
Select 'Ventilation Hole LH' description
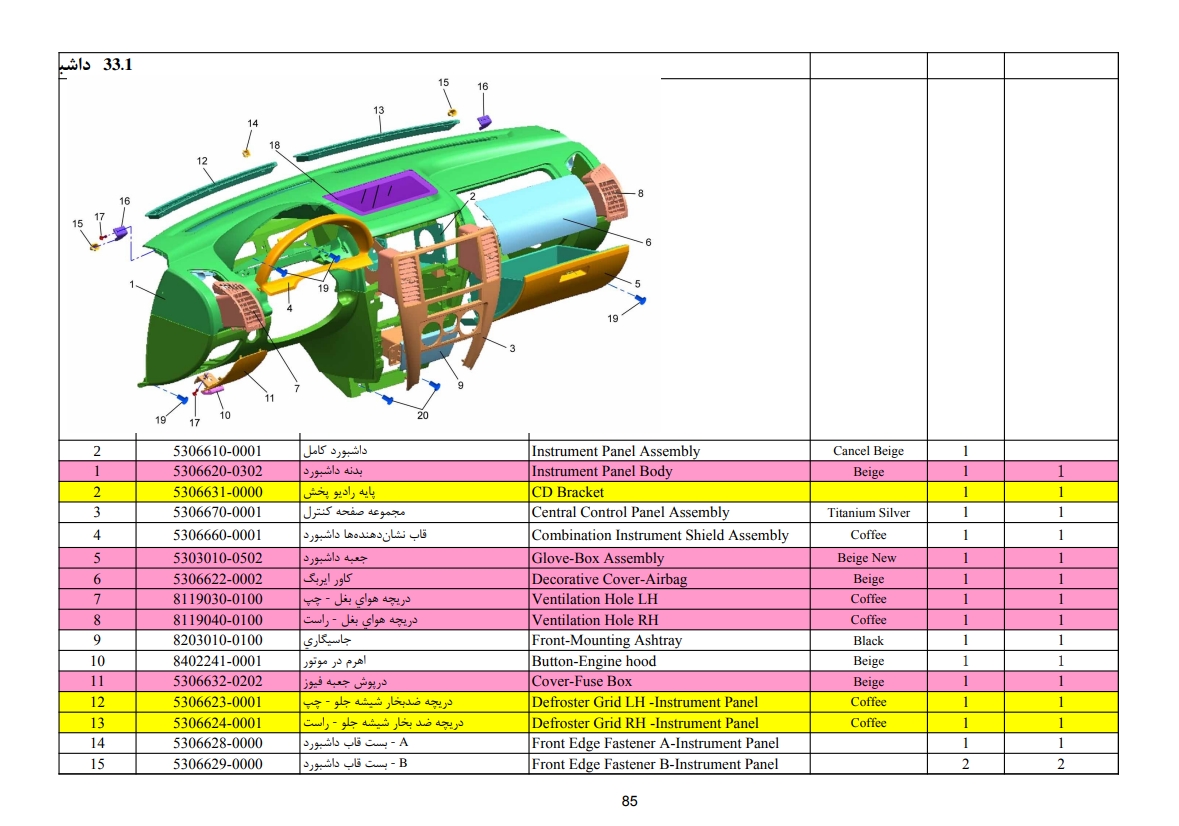point(594,599)
